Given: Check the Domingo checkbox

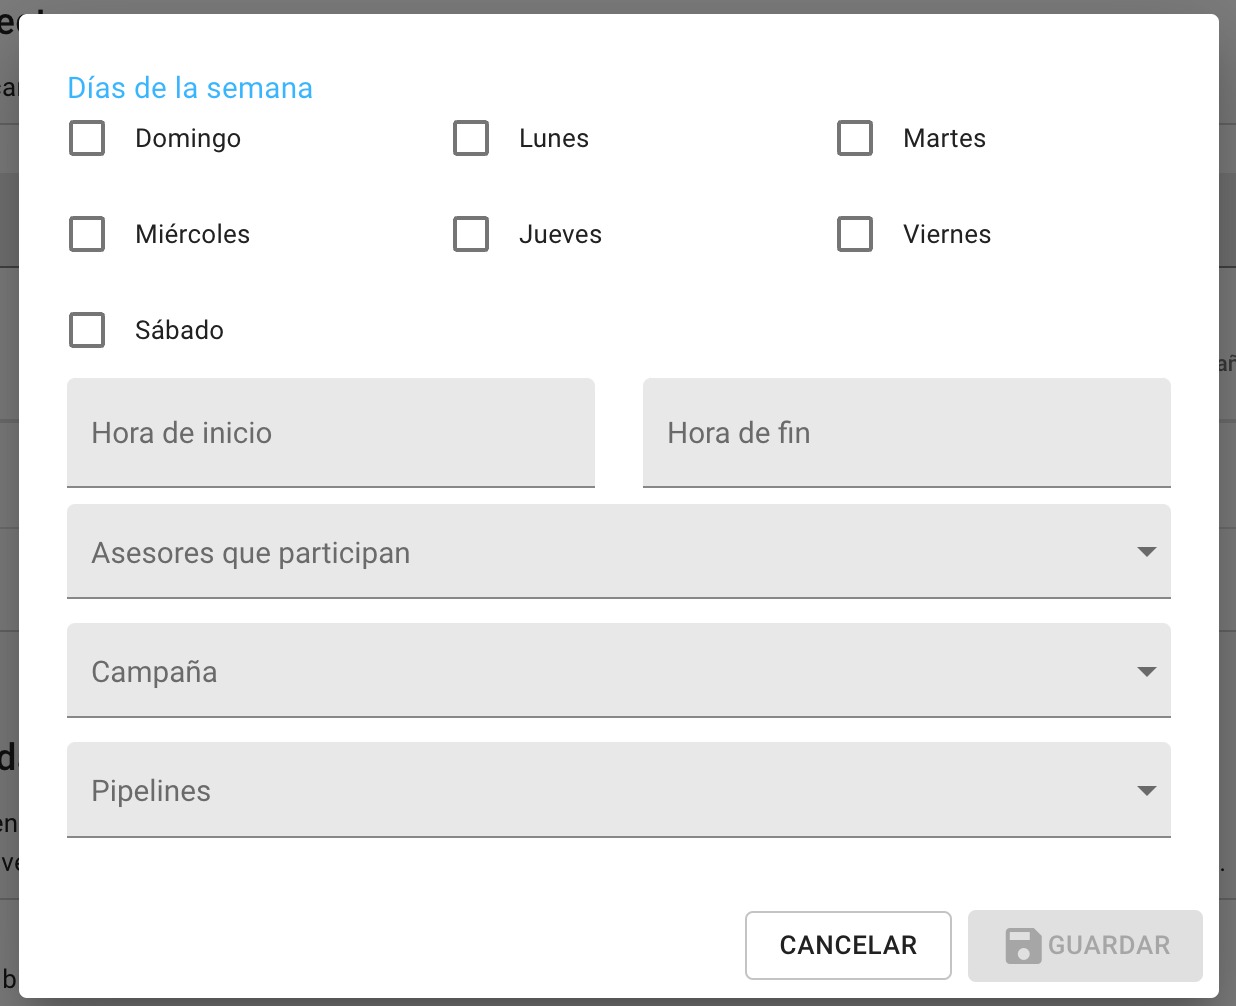Looking at the screenshot, I should tap(87, 138).
